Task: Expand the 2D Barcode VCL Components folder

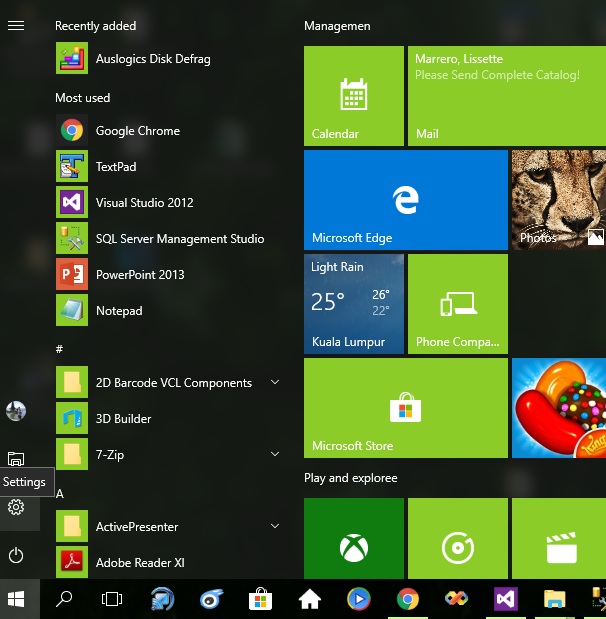Action: 275,382
